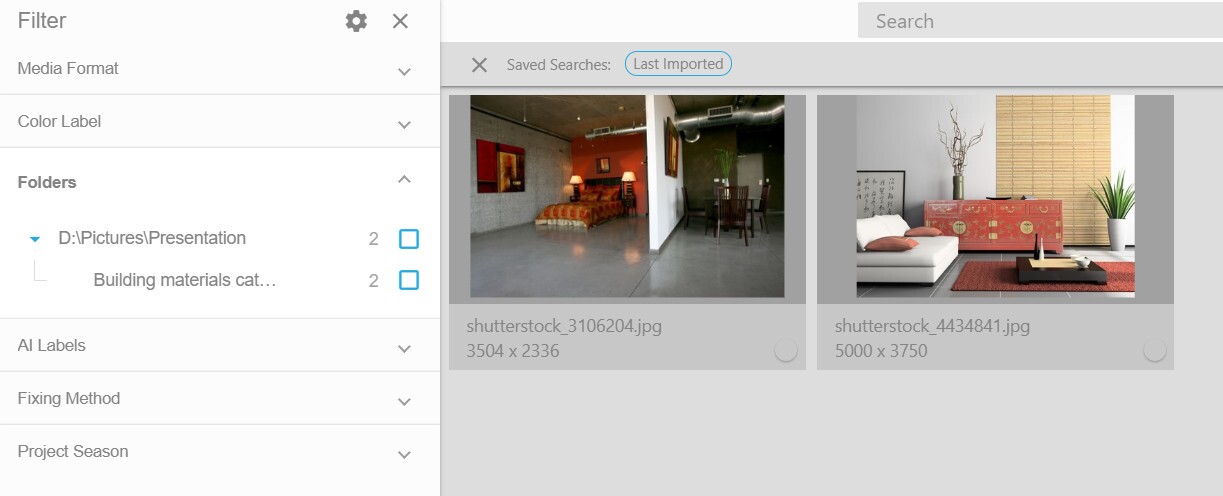Clear the Saved Searches bar
This screenshot has height=496, width=1223.
pyautogui.click(x=479, y=65)
